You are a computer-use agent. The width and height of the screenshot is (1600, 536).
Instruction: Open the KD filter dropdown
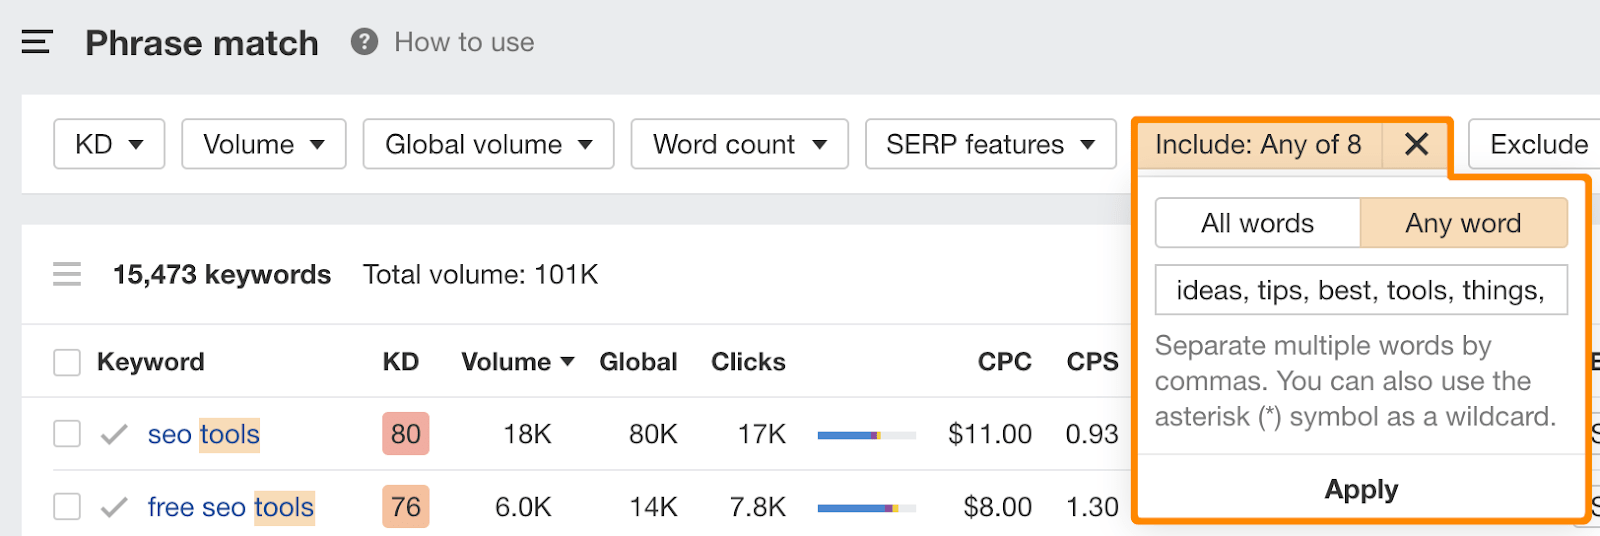point(109,145)
